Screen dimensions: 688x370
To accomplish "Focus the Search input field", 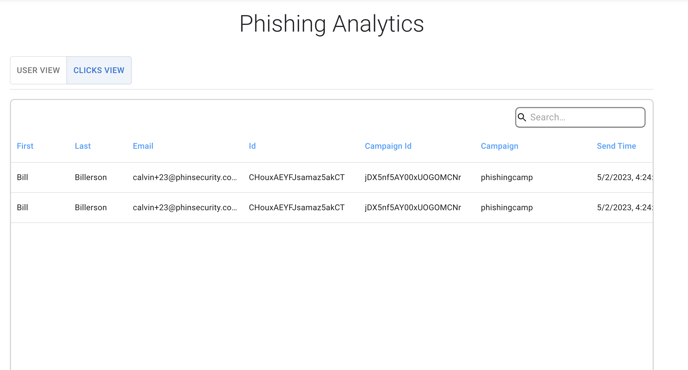I will pos(580,117).
